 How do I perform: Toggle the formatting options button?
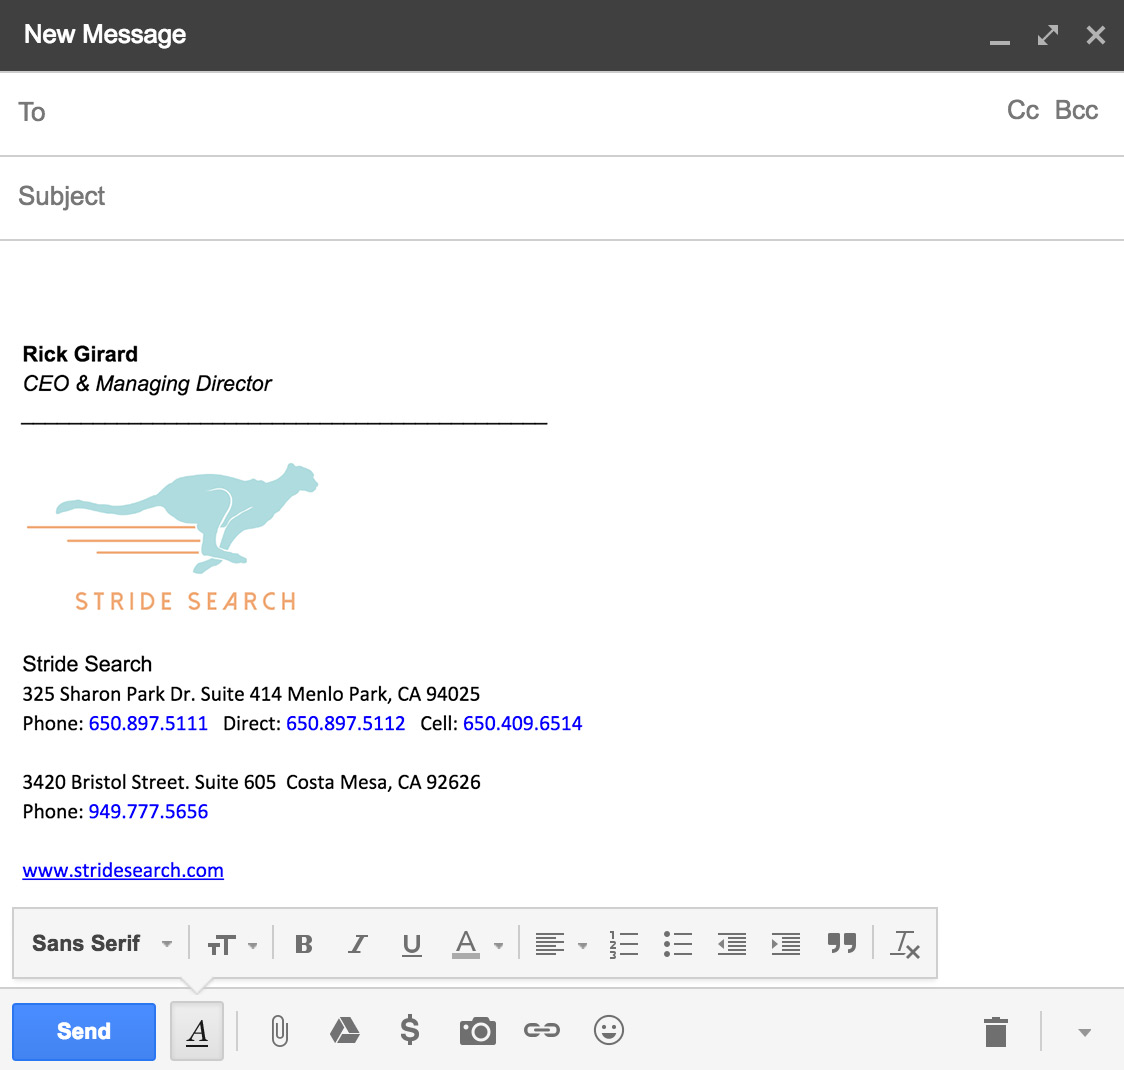pos(197,1031)
